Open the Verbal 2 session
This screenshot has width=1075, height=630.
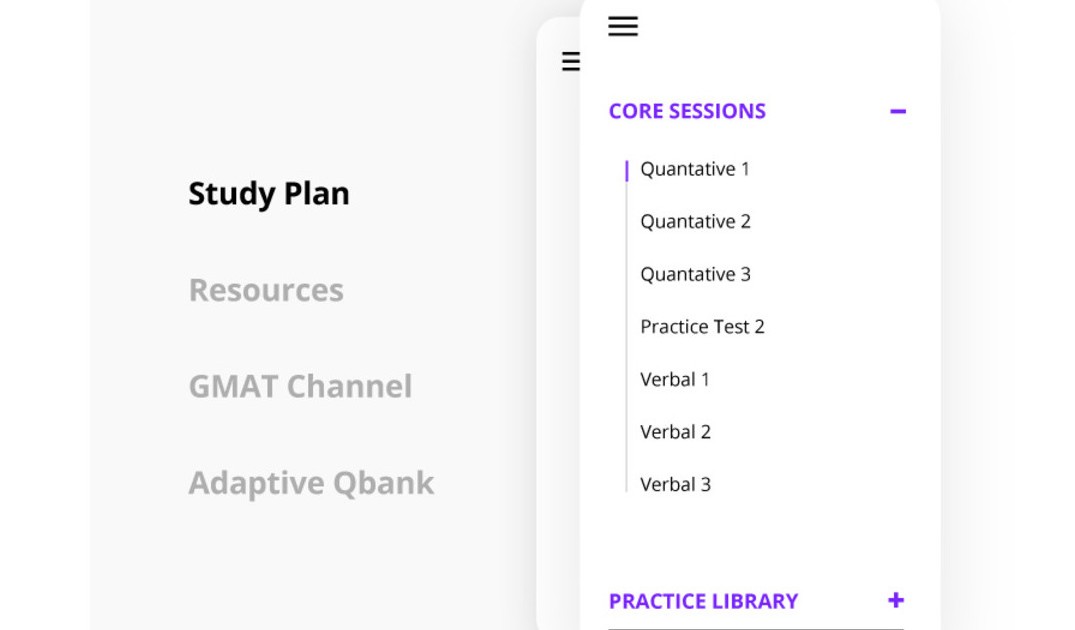[x=675, y=432]
